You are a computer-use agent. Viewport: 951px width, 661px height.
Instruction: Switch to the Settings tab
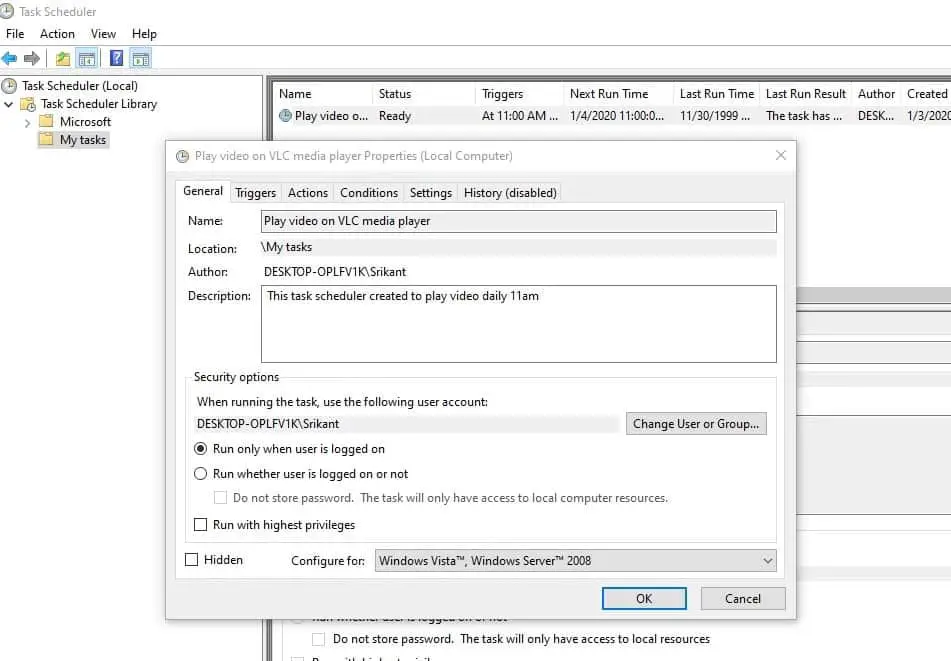(431, 193)
